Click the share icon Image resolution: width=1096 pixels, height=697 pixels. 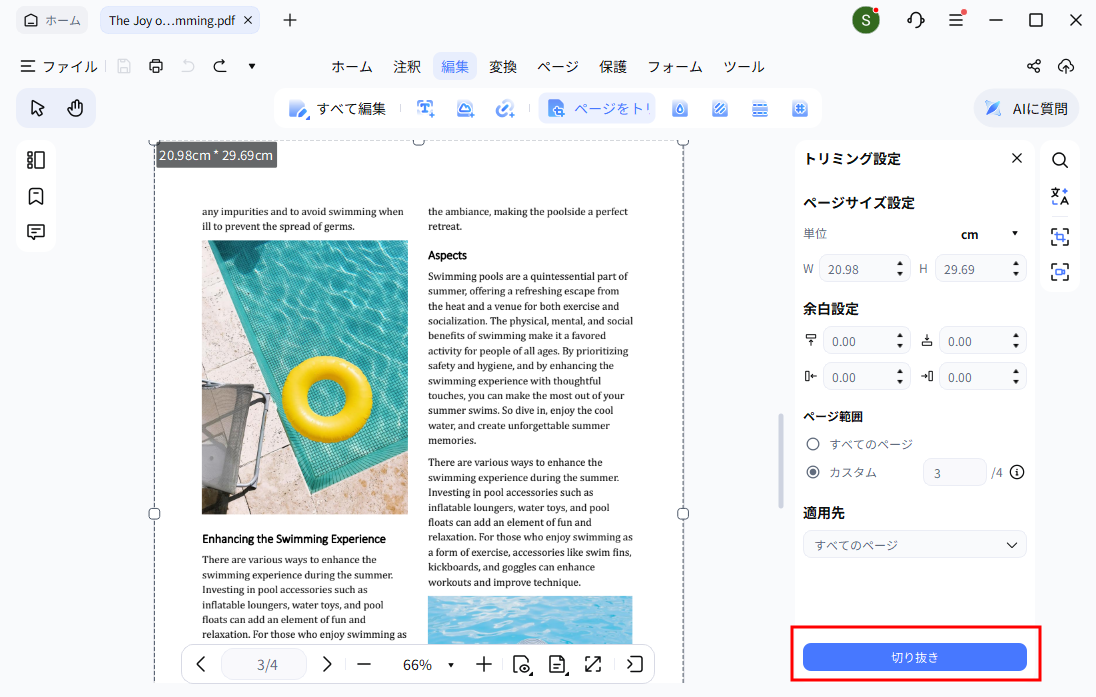tap(1034, 66)
